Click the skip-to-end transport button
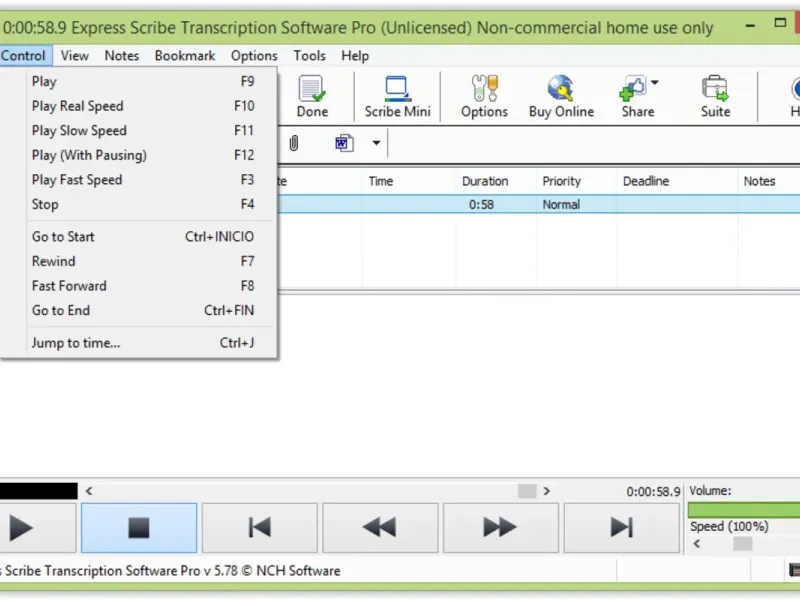 coord(621,528)
